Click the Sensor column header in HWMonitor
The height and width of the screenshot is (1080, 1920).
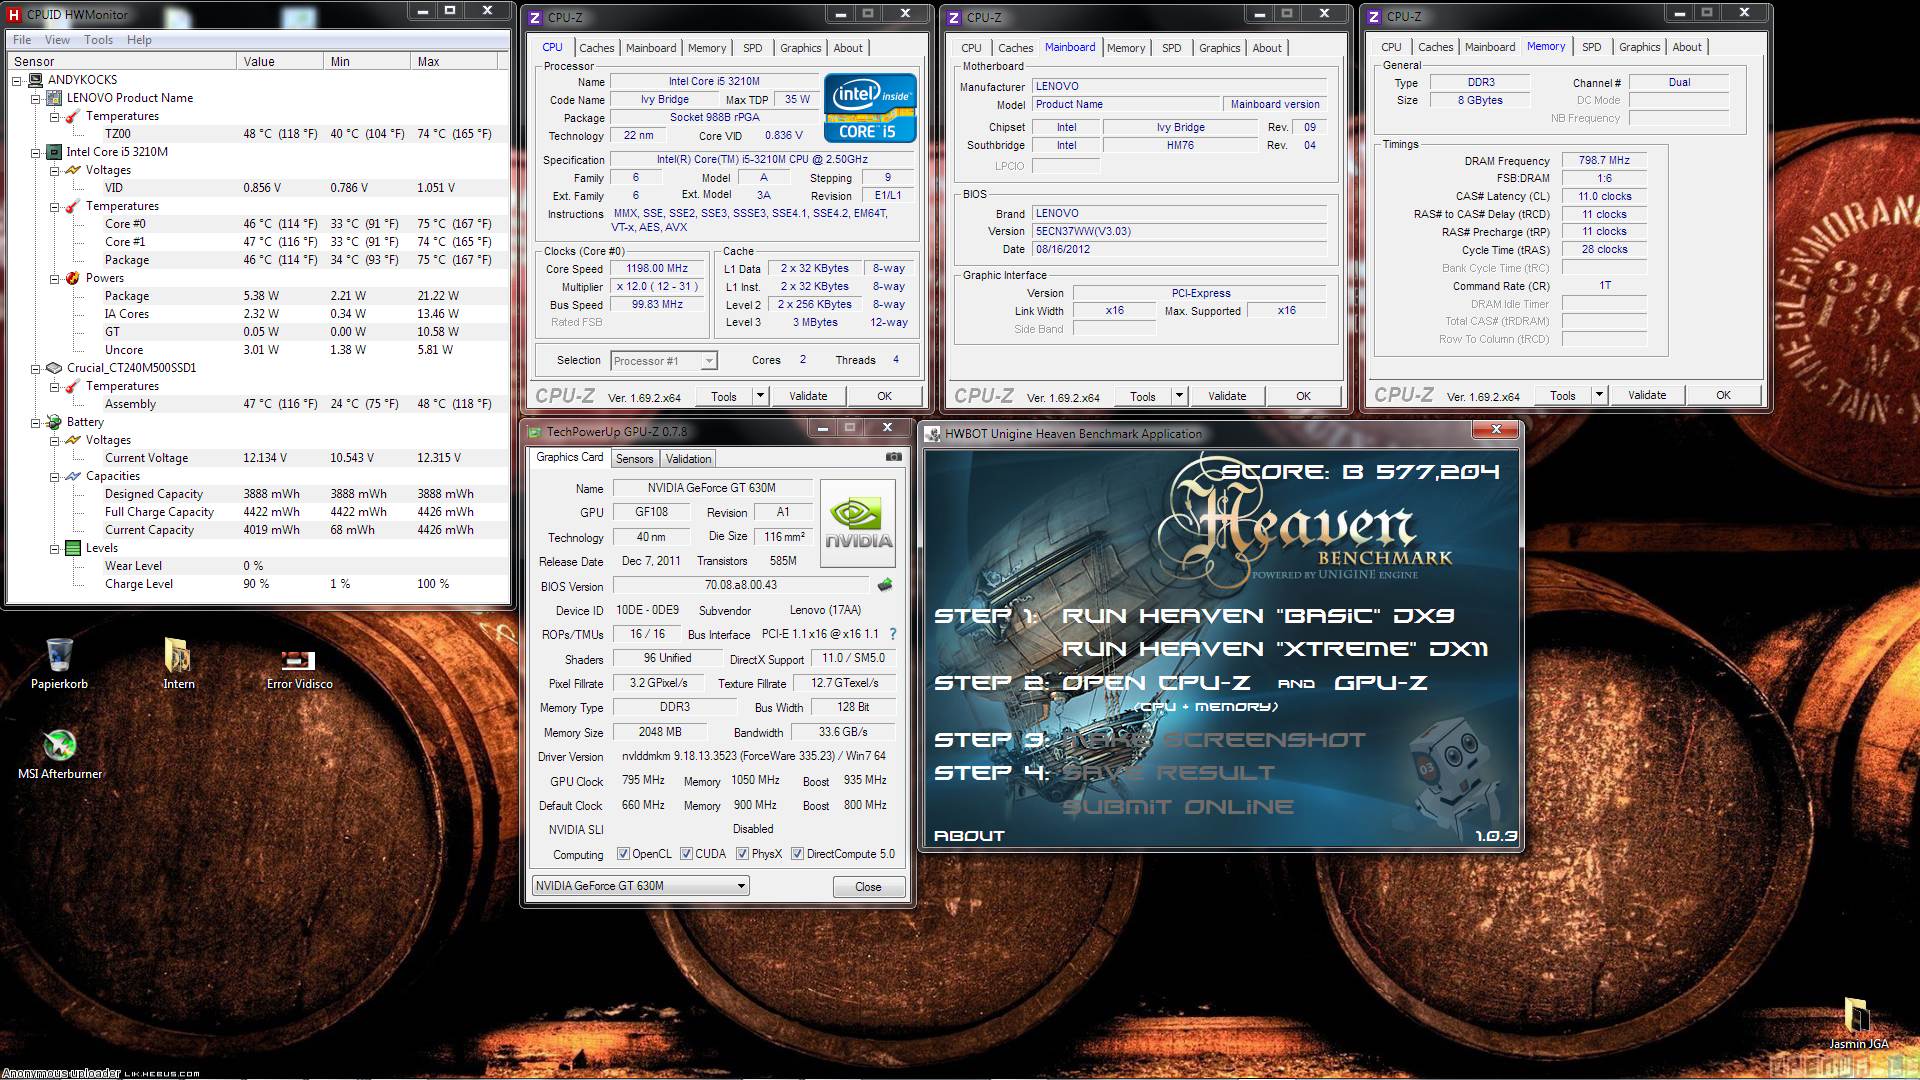122,61
